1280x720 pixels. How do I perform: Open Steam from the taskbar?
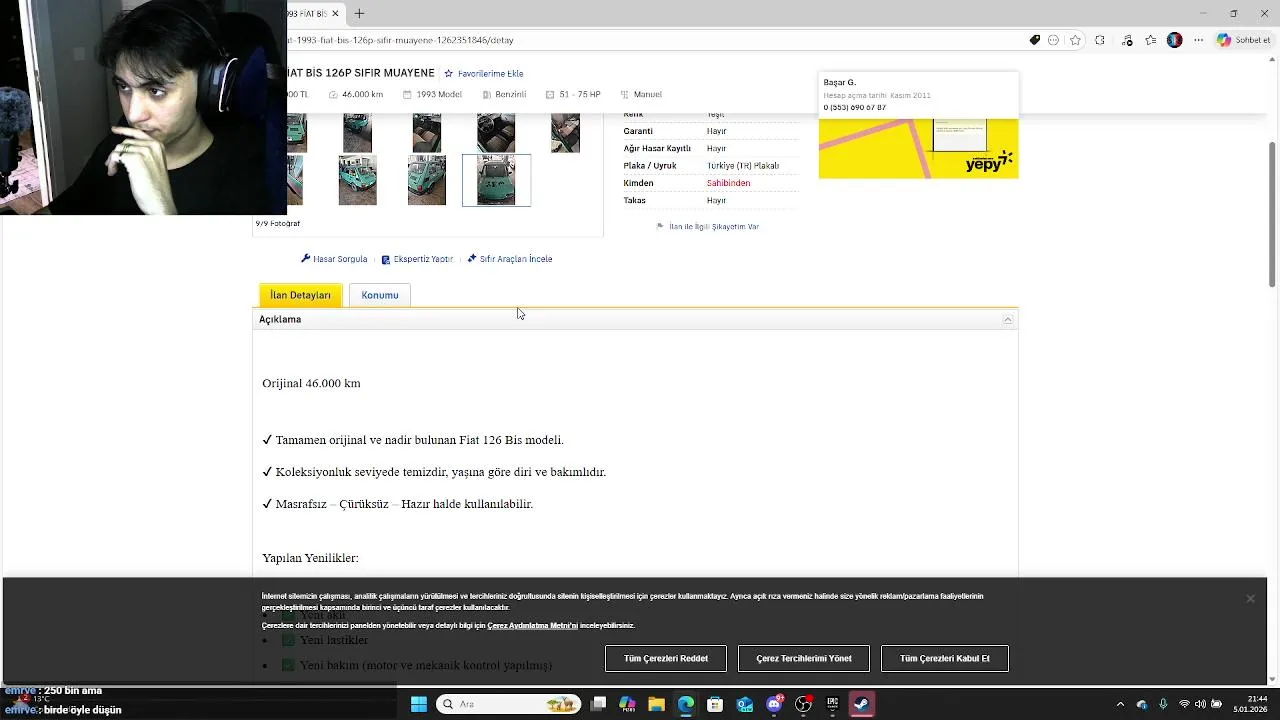click(x=861, y=704)
